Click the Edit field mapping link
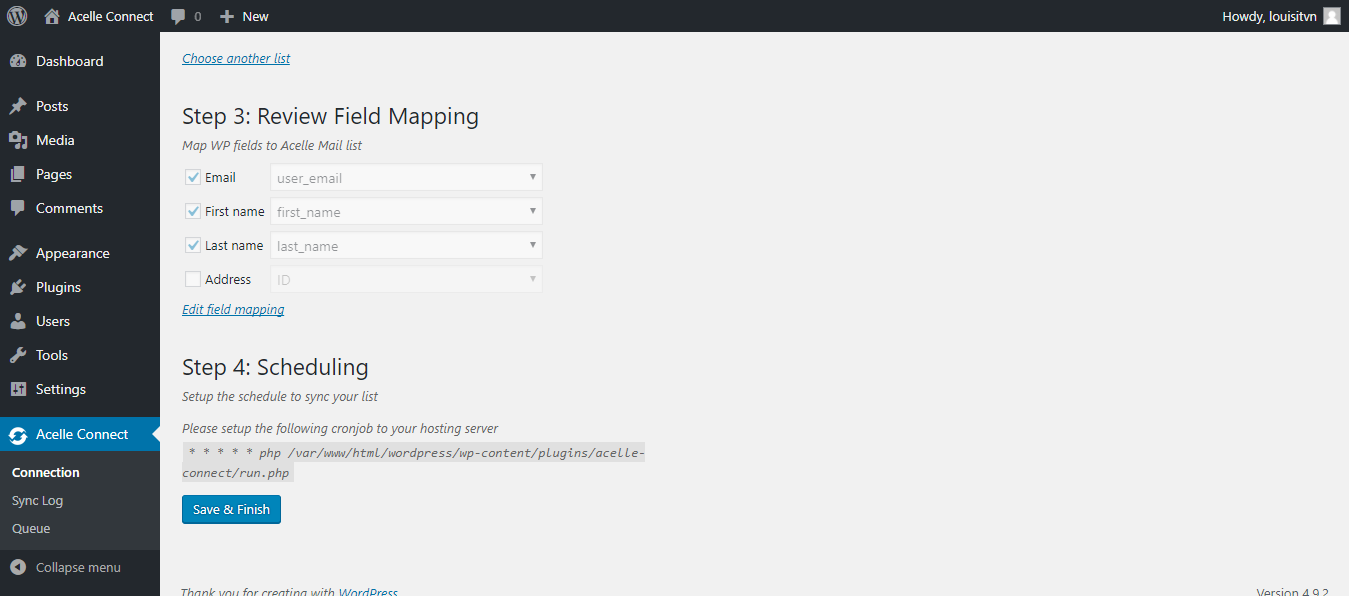Screen dimensions: 1349x596 tap(233, 310)
